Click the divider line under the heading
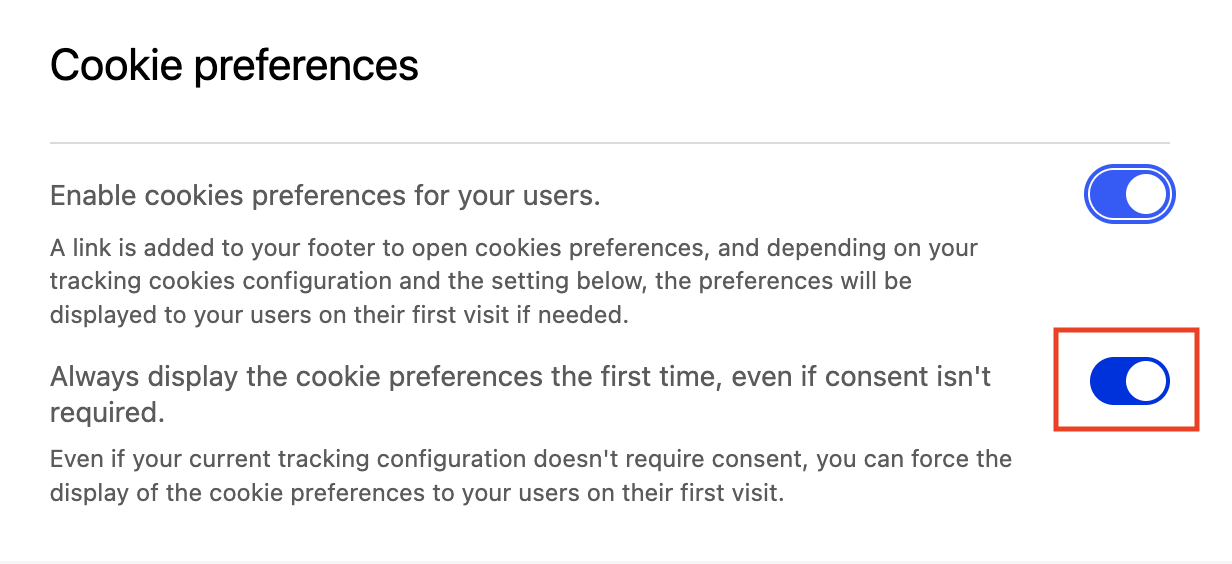 [609, 143]
